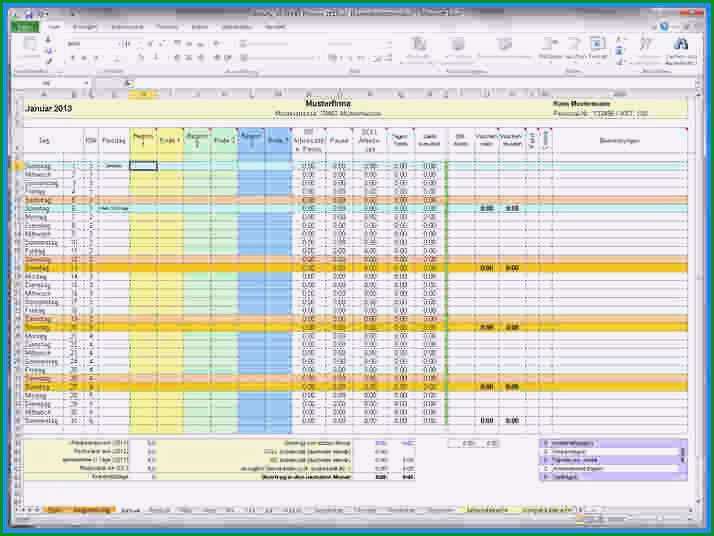Click the Cut scissors icon

(49, 40)
